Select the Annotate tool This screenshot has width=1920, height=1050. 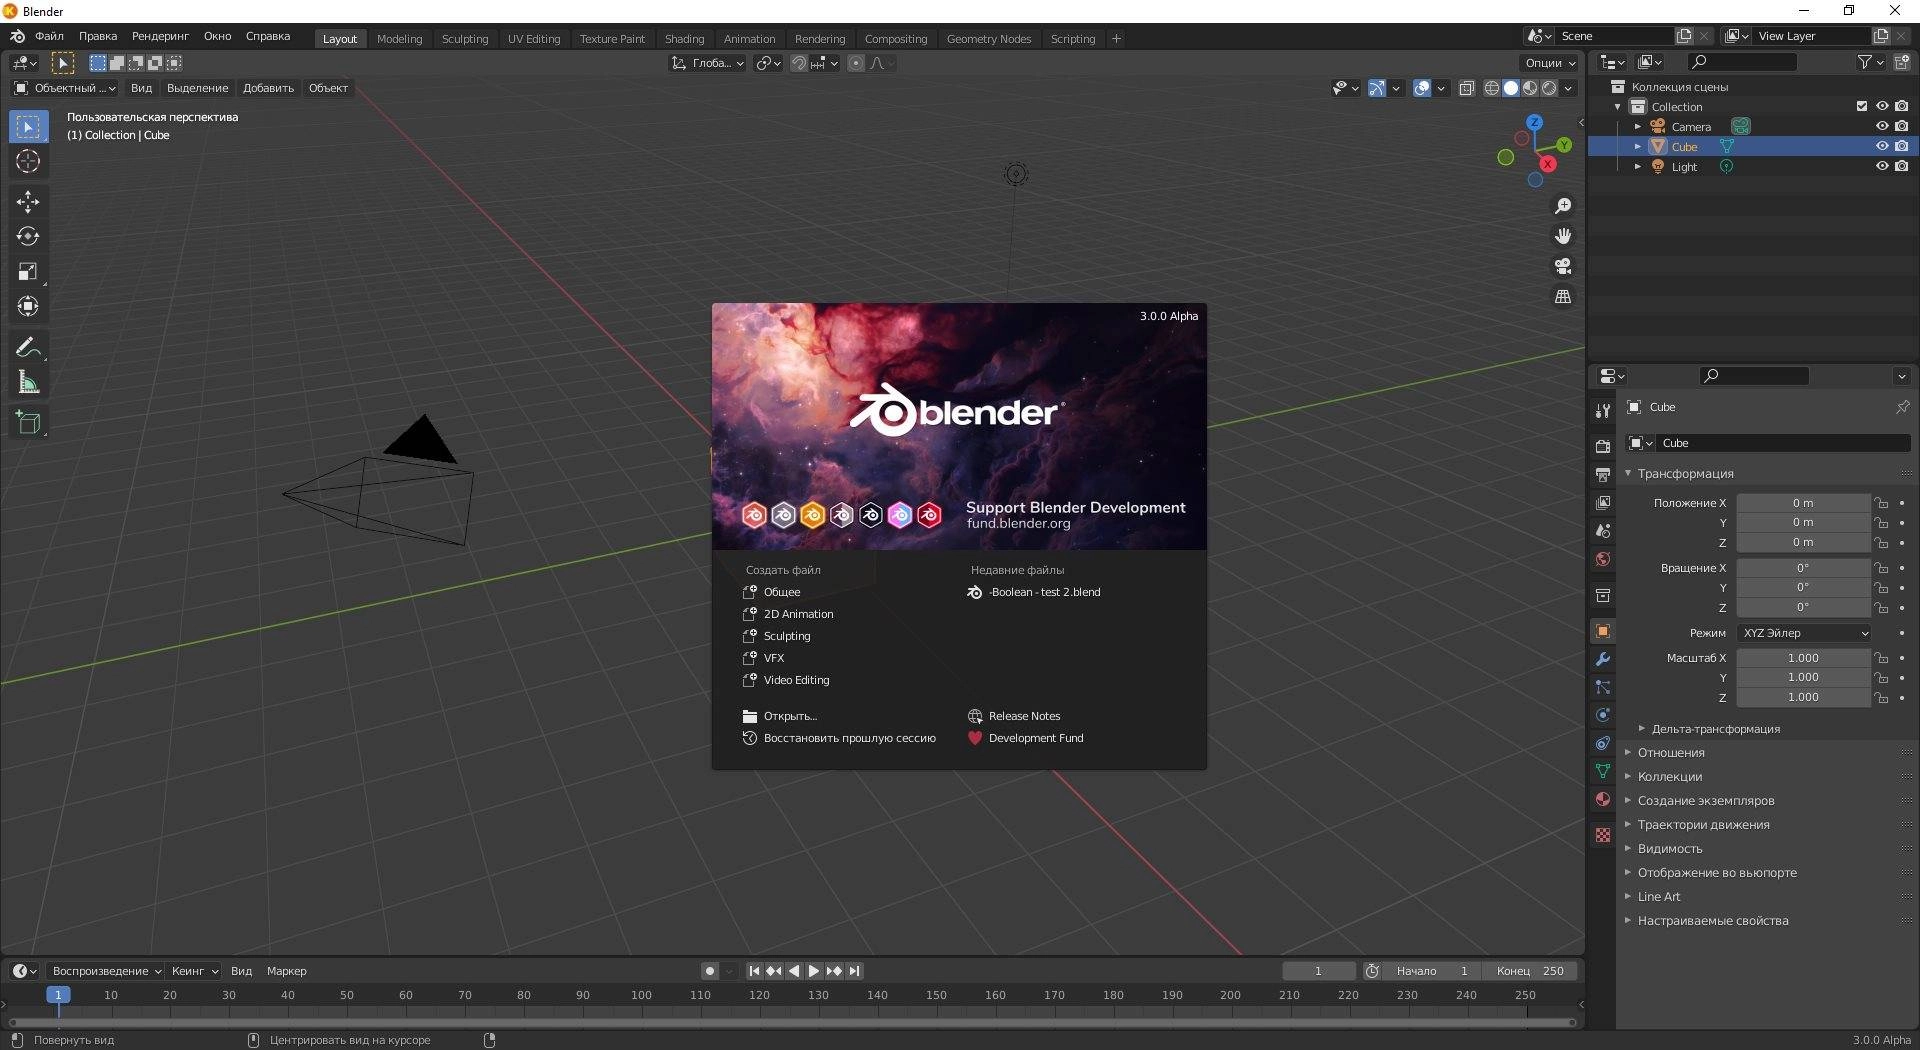pyautogui.click(x=28, y=346)
